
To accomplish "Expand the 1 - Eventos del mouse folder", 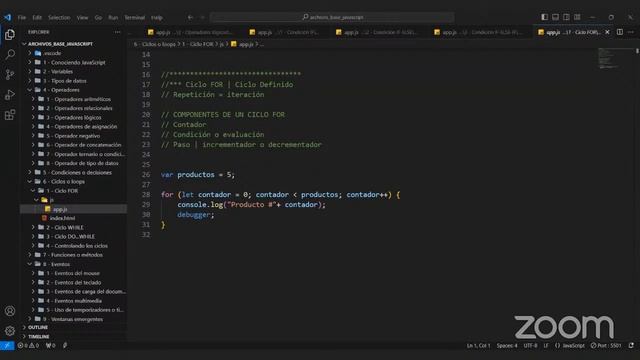I will click(73, 273).
